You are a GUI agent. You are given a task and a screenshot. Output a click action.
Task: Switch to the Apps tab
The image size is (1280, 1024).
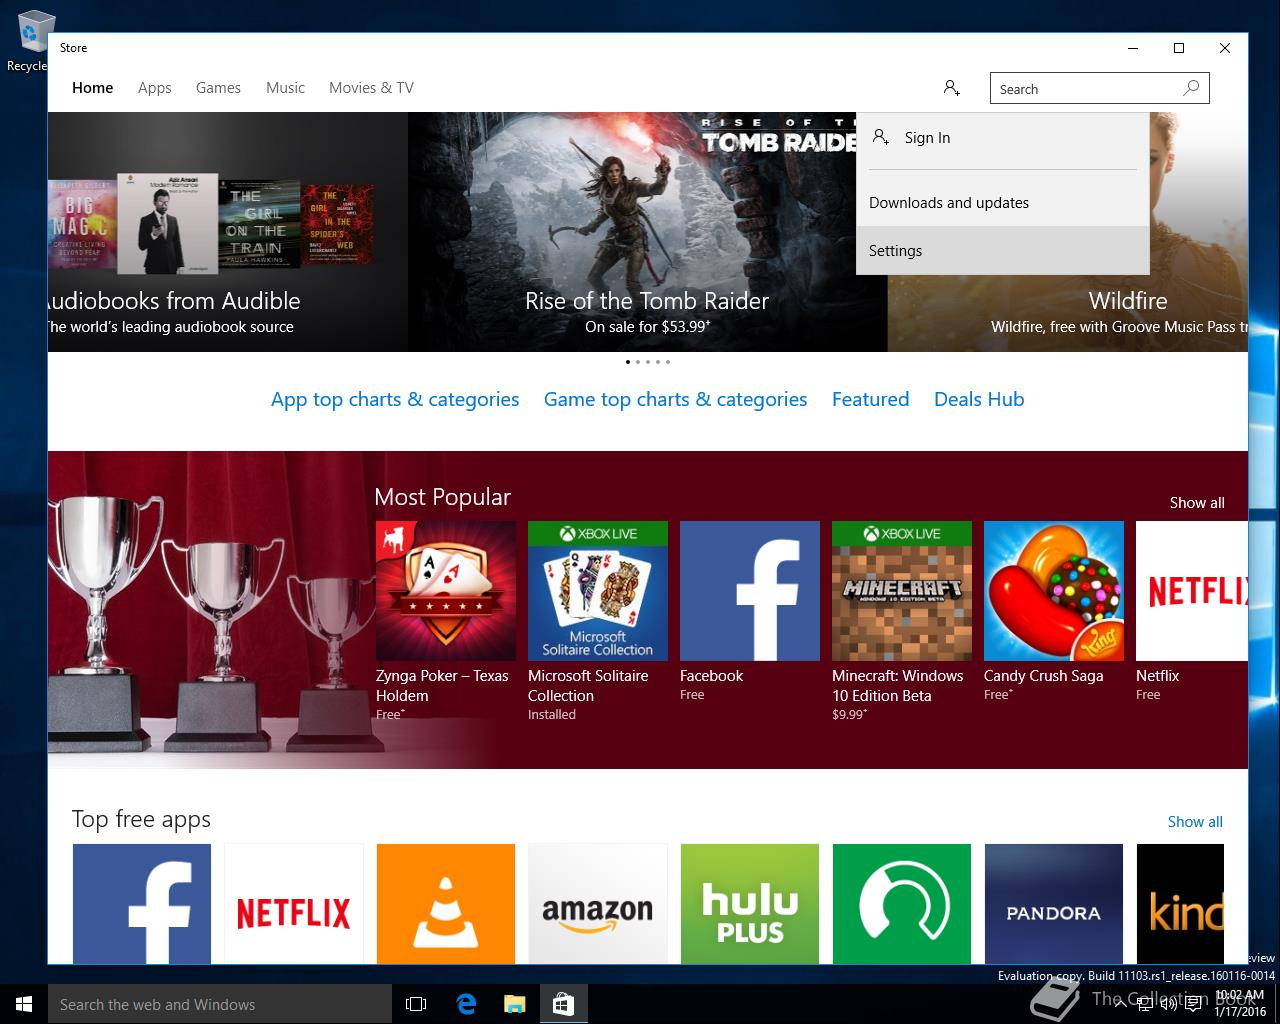(155, 88)
